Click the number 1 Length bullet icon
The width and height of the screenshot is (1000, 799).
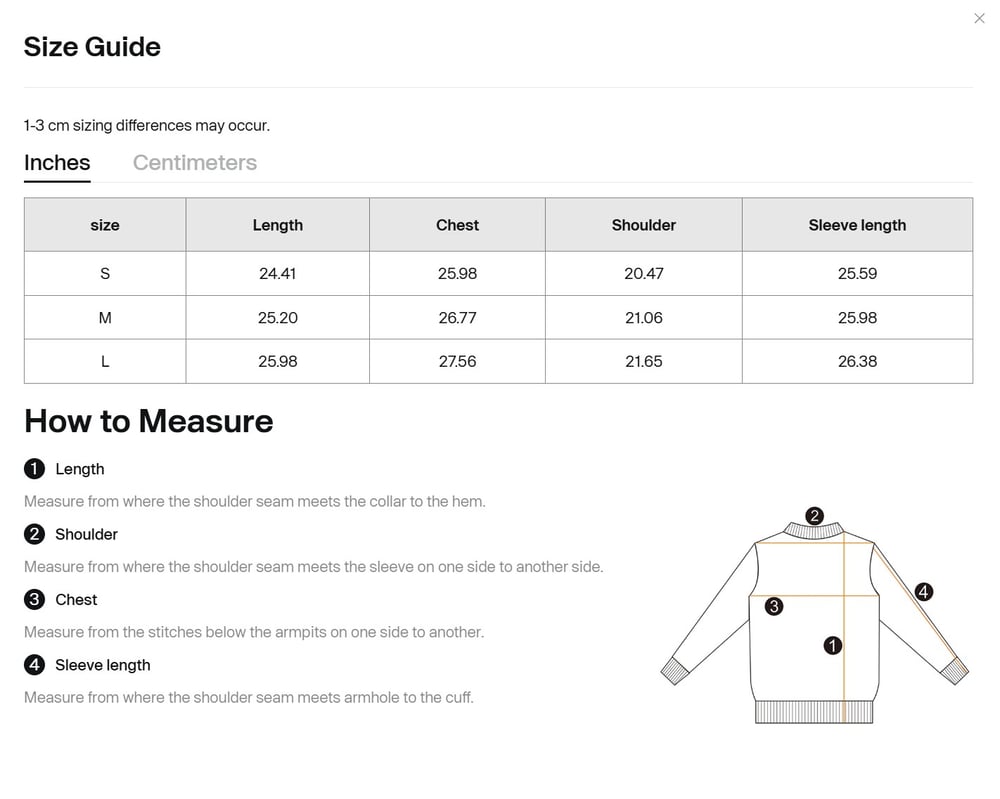click(35, 469)
